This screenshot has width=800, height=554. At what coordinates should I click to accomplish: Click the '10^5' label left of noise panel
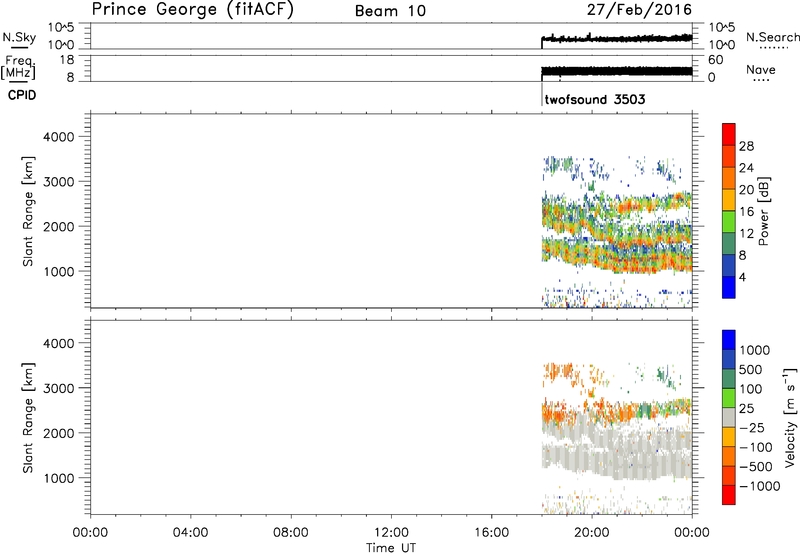(x=61, y=27)
